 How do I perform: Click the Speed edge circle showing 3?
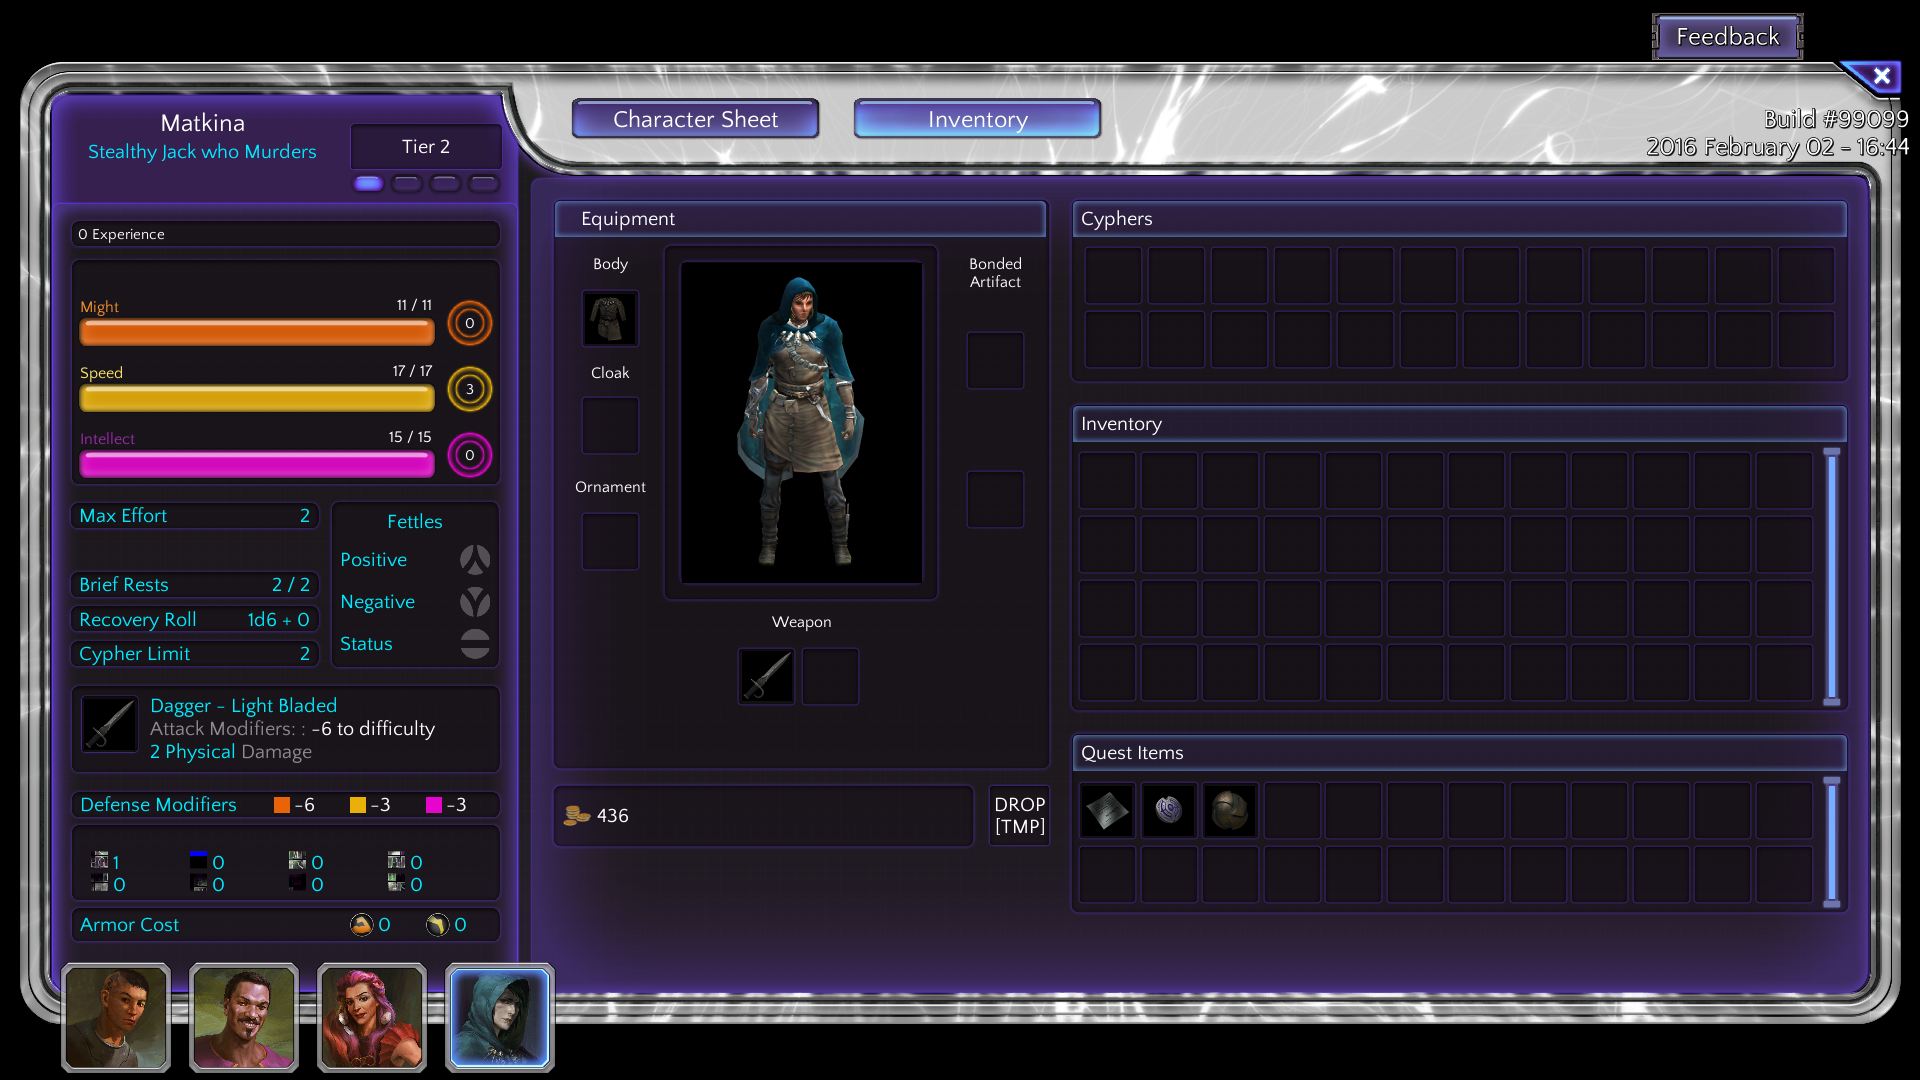(x=470, y=389)
